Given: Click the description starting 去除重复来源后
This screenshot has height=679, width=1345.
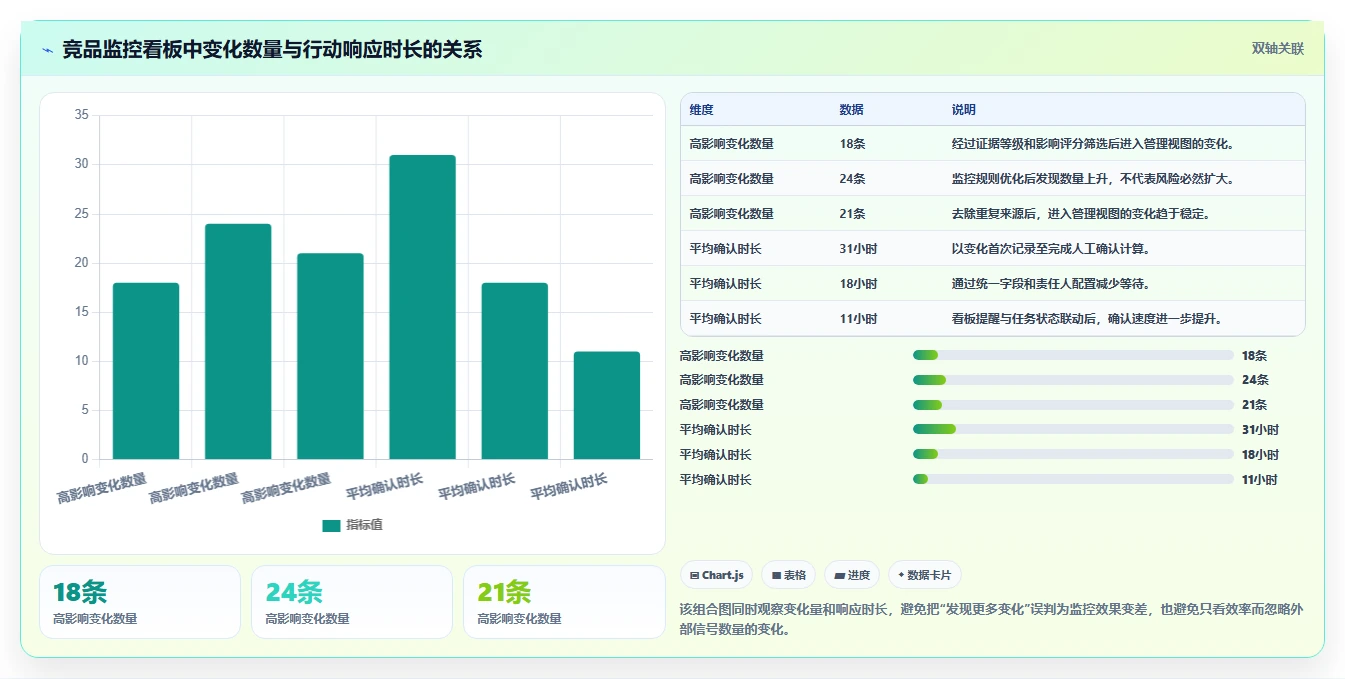Looking at the screenshot, I should tap(1080, 214).
